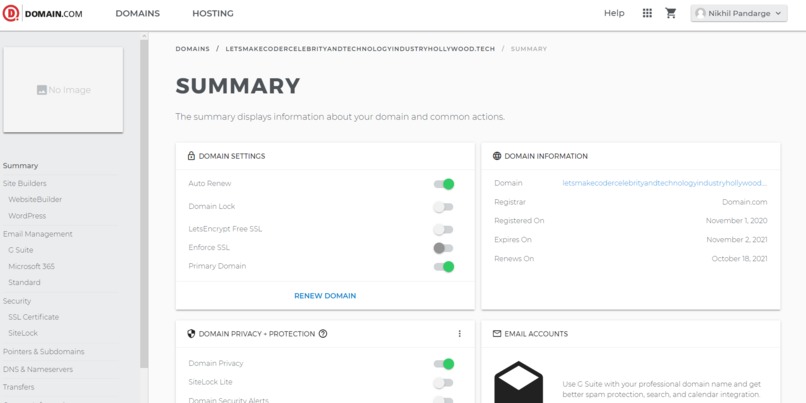The width and height of the screenshot is (806, 403).
Task: Click the October 18, 2021 renewal date
Action: click(x=739, y=259)
